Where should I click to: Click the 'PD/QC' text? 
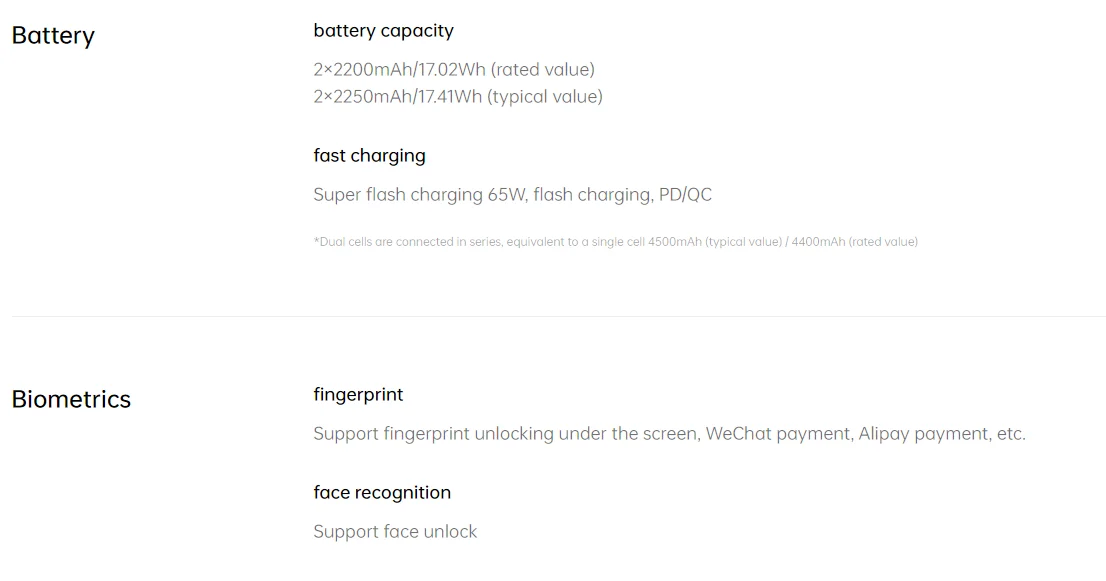tap(685, 195)
